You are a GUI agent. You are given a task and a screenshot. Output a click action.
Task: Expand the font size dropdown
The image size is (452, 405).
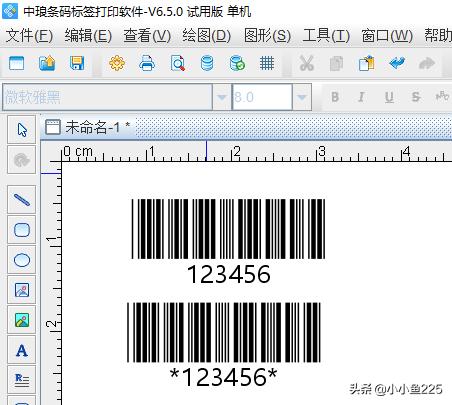(x=302, y=97)
